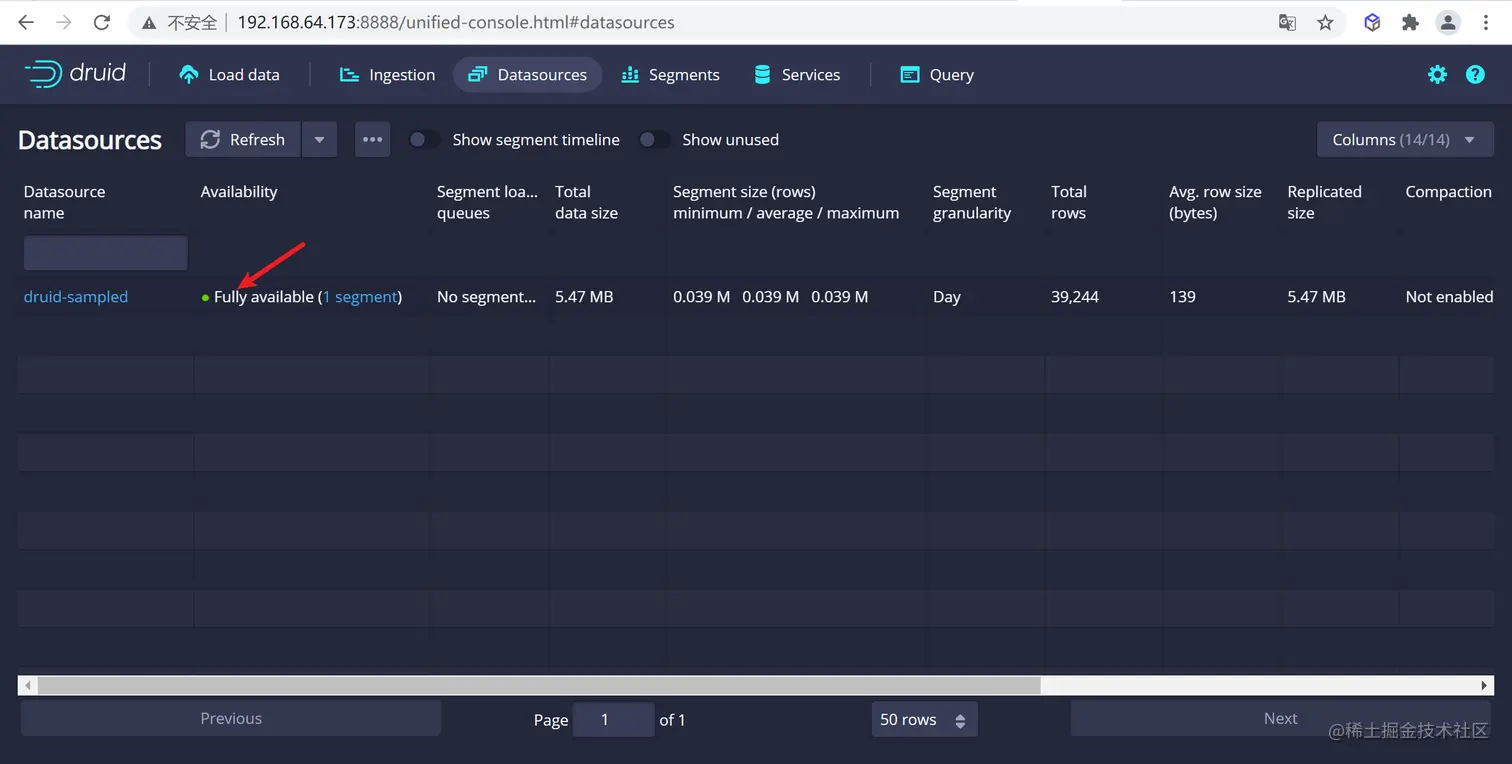Go to the Next page

point(1280,719)
